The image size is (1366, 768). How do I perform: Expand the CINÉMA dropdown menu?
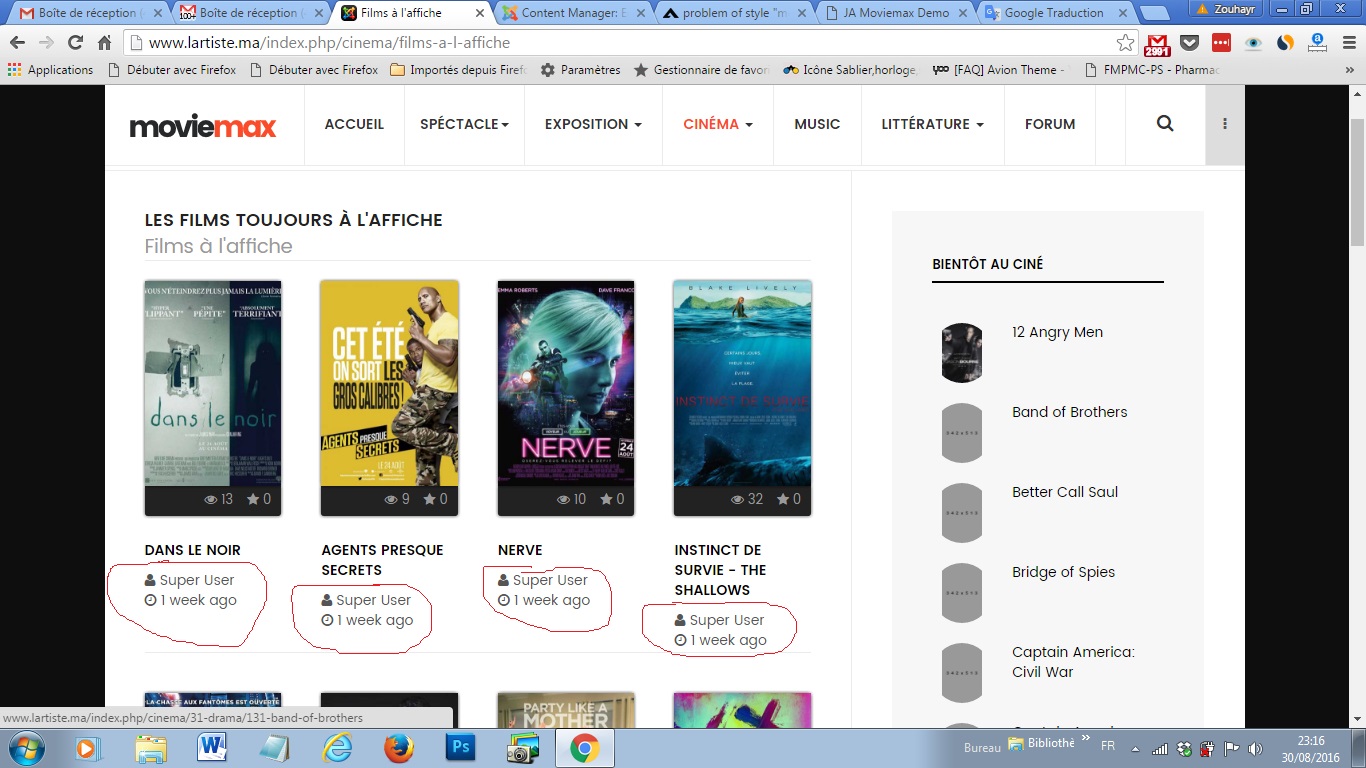718,124
